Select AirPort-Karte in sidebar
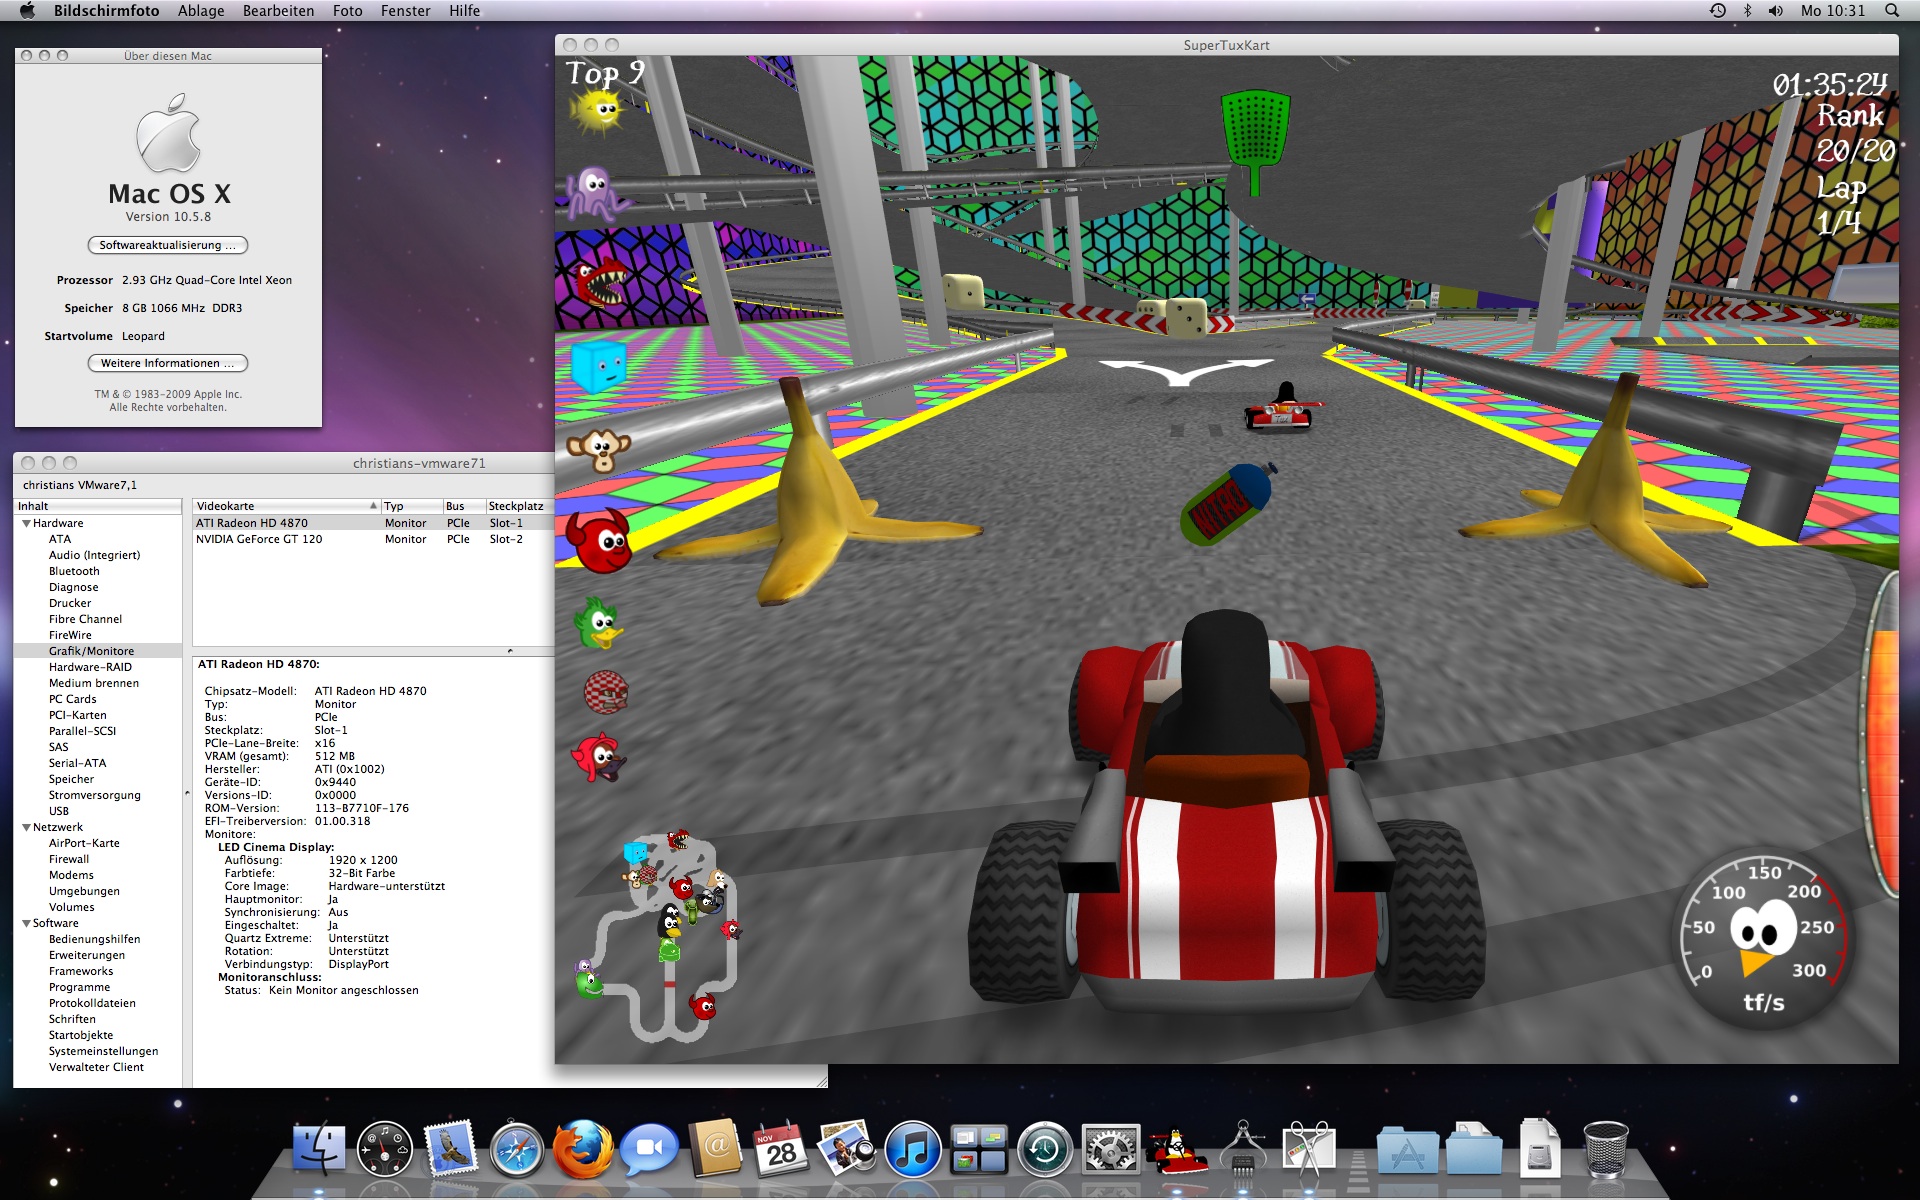Image resolution: width=1920 pixels, height=1200 pixels. [x=98, y=843]
